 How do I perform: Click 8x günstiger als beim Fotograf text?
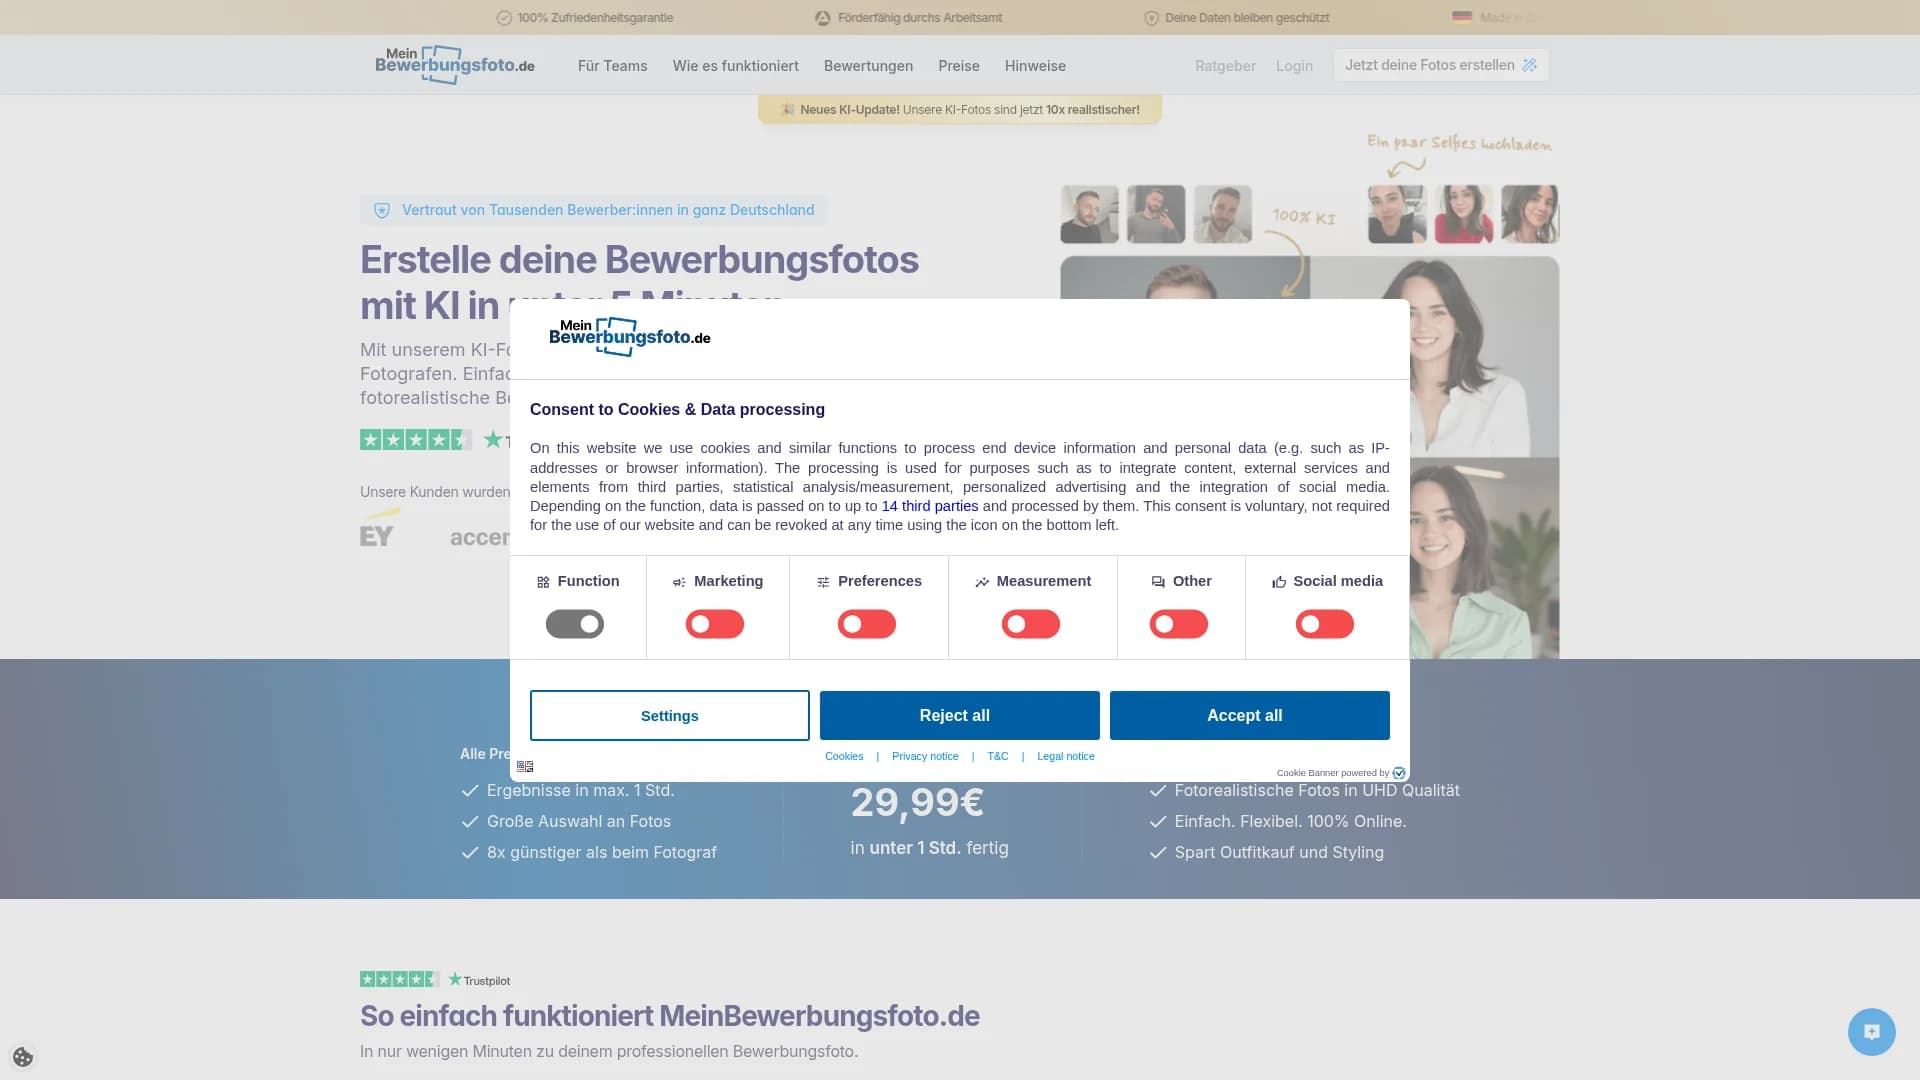602,853
